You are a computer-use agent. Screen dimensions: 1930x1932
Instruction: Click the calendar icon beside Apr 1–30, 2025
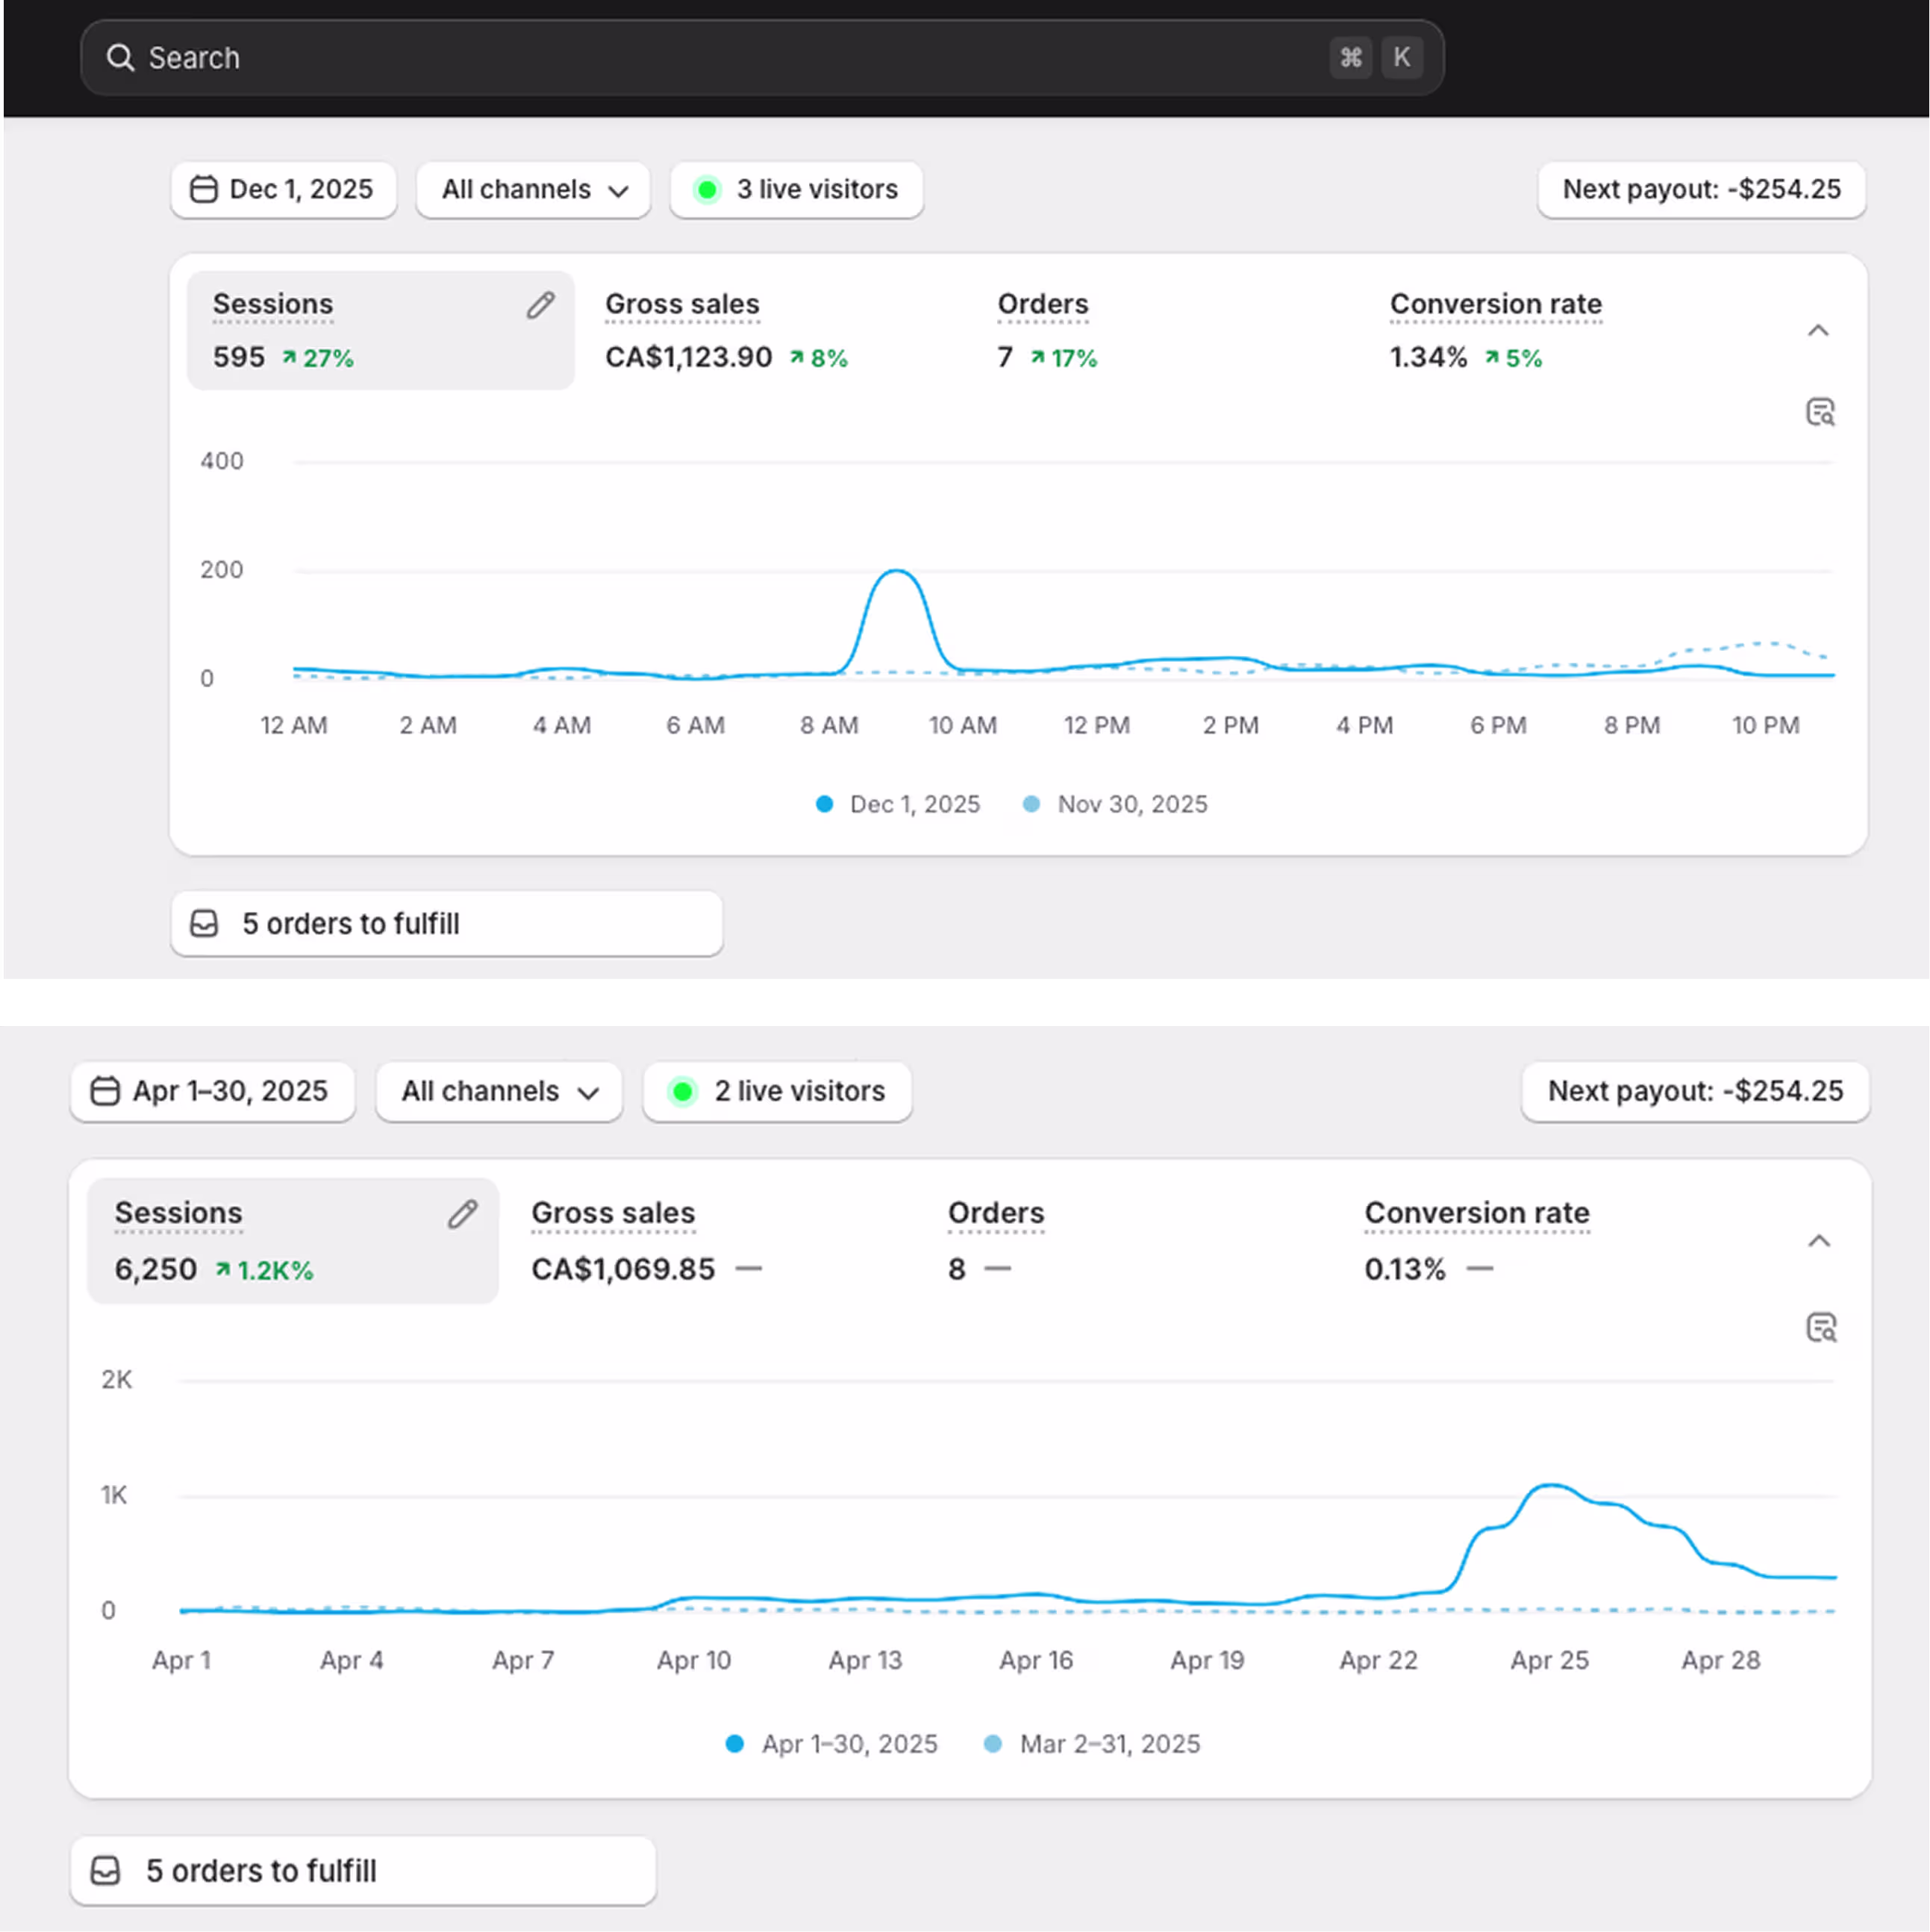(x=105, y=1091)
